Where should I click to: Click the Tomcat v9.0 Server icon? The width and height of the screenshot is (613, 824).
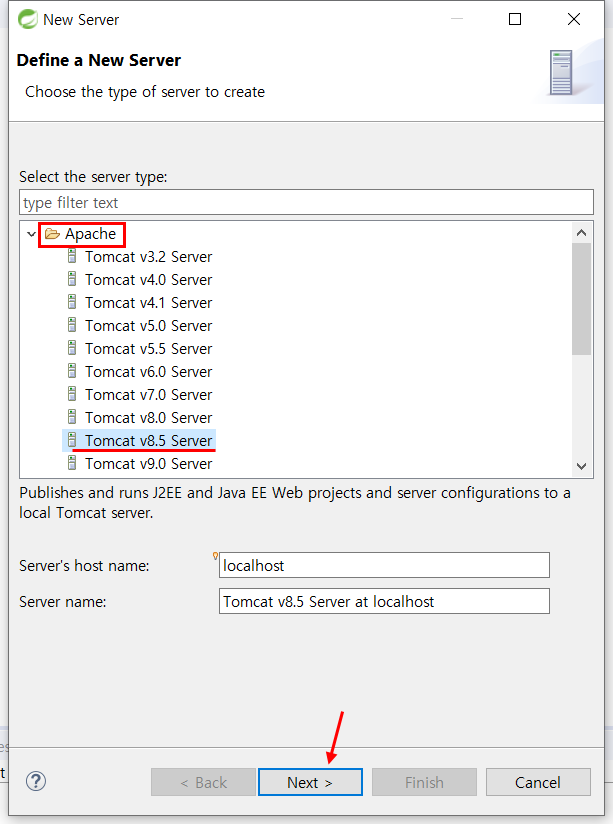pyautogui.click(x=72, y=463)
